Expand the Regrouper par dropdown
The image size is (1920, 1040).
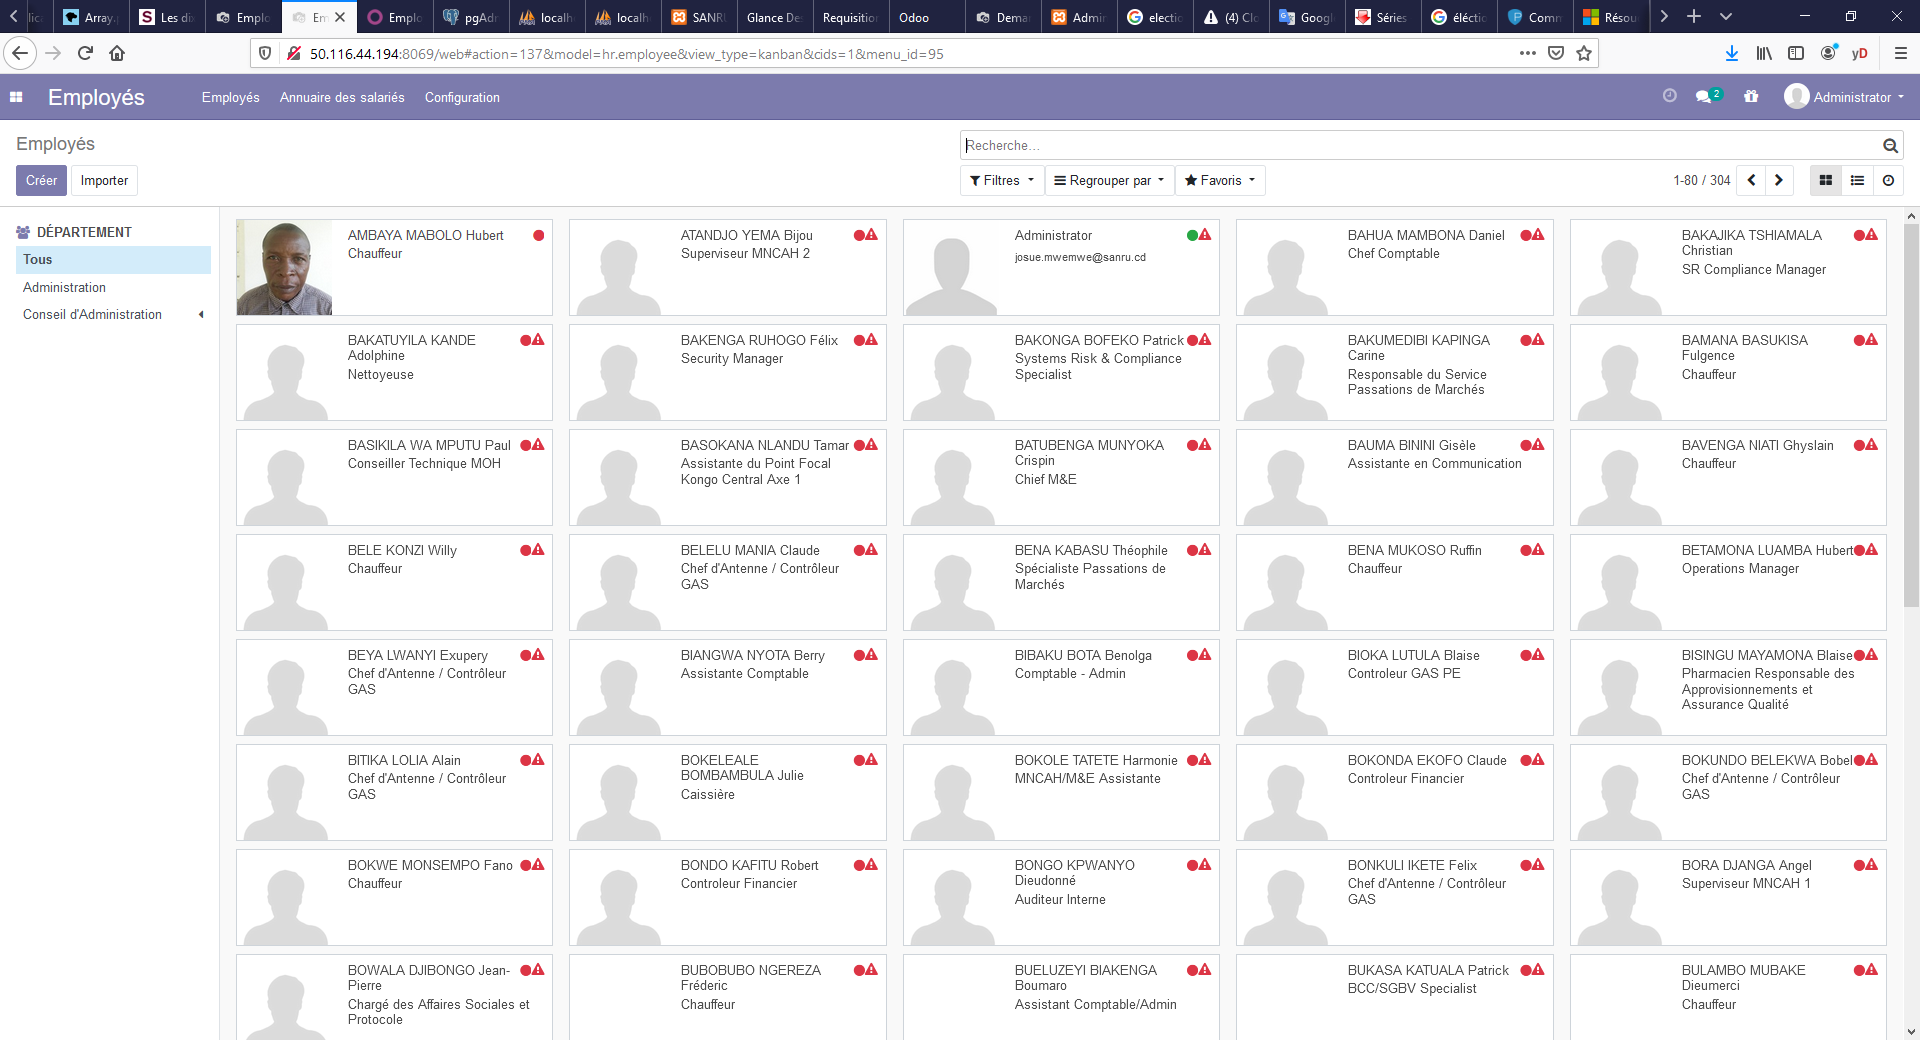[1109, 180]
